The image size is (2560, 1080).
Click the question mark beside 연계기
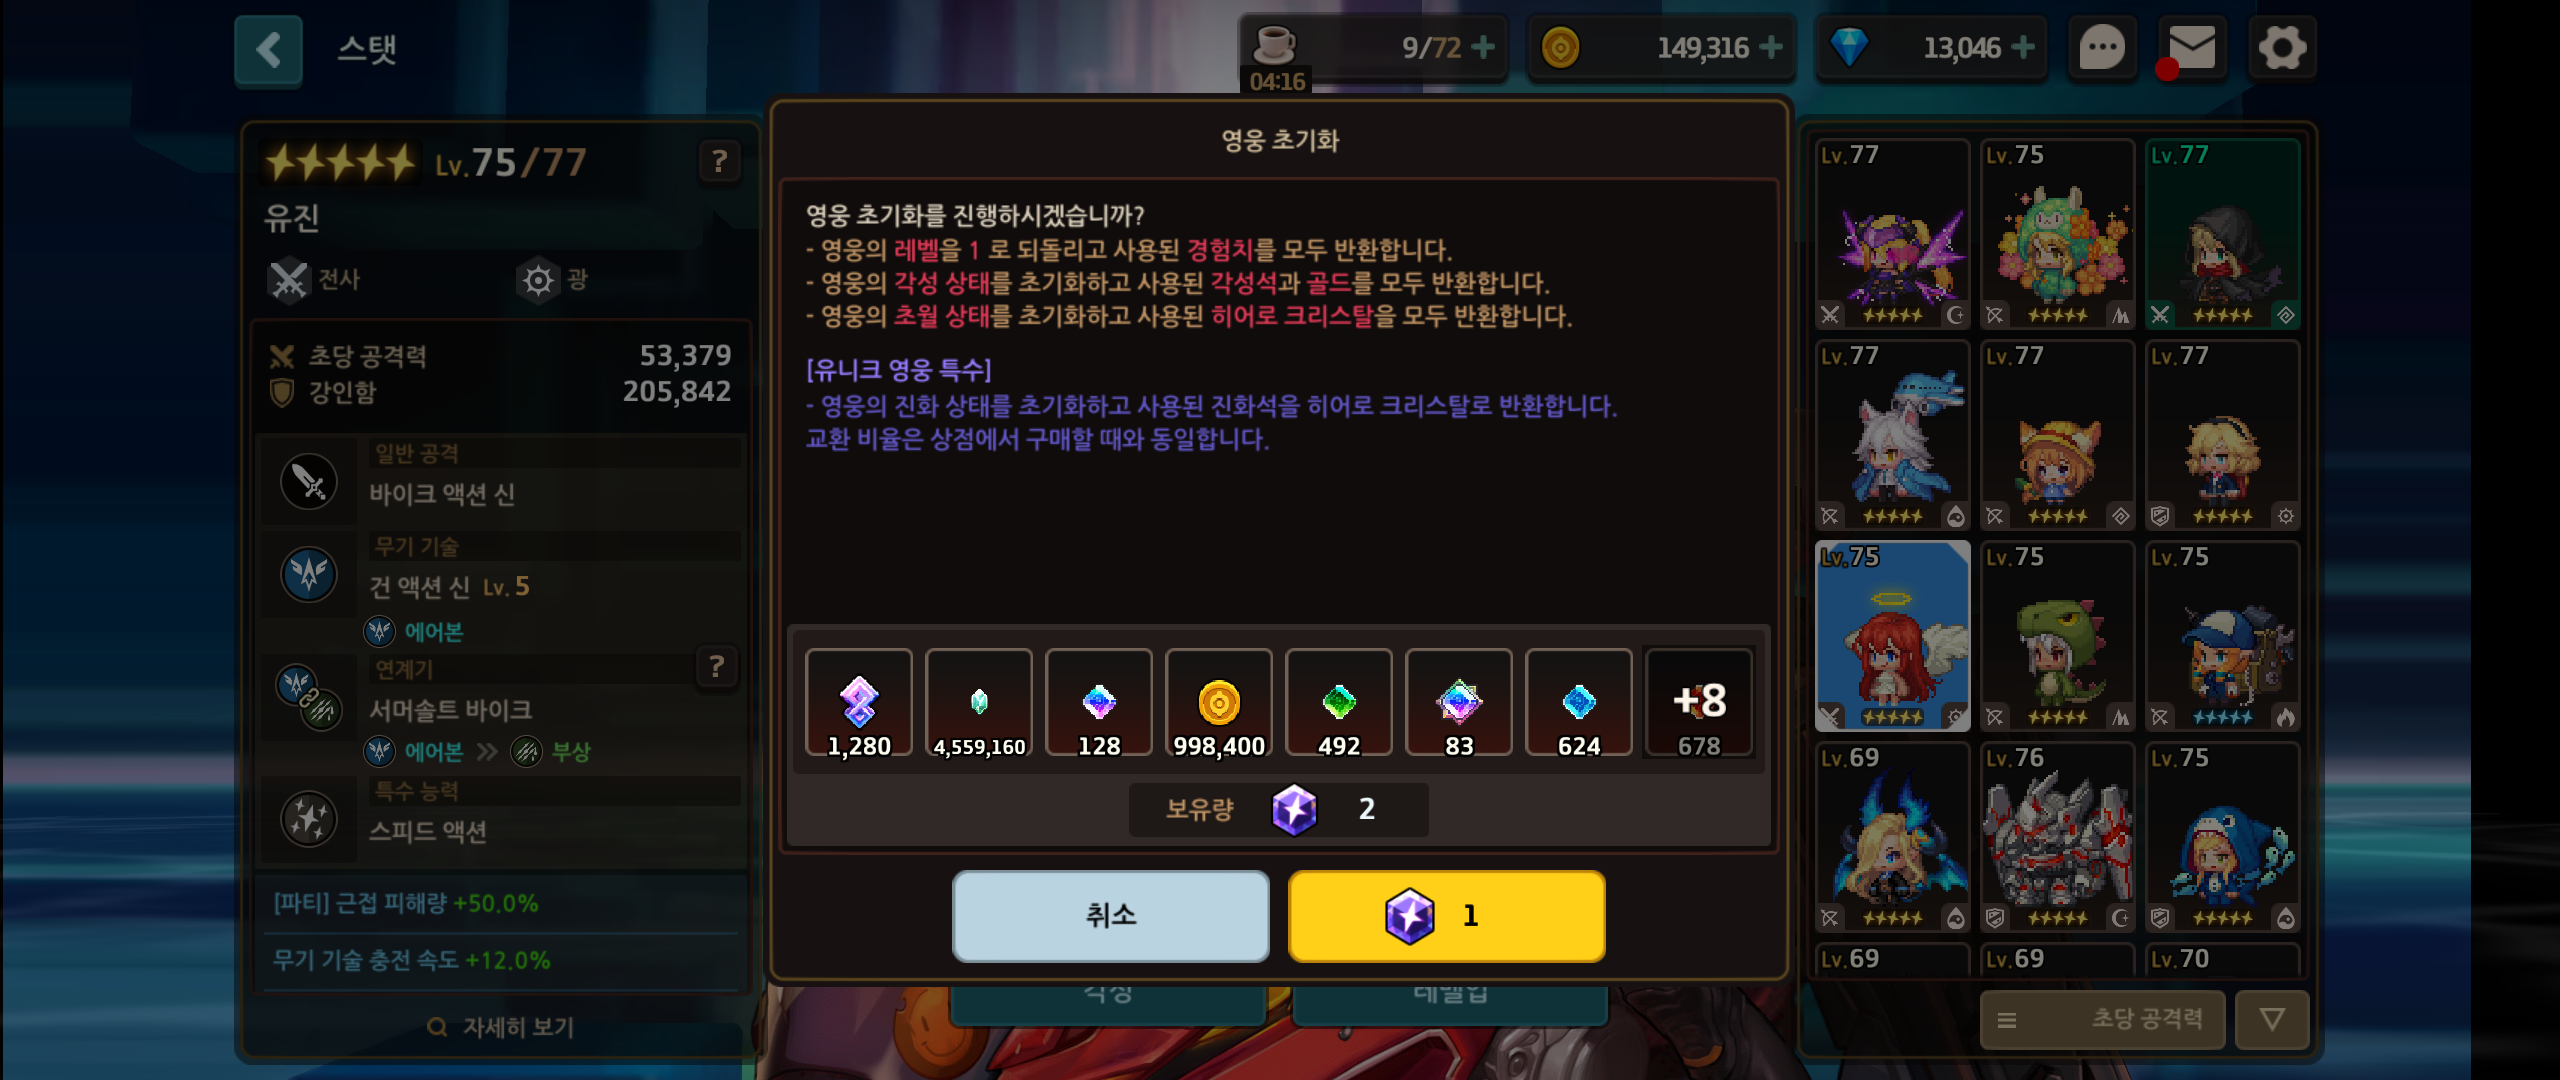click(x=716, y=667)
